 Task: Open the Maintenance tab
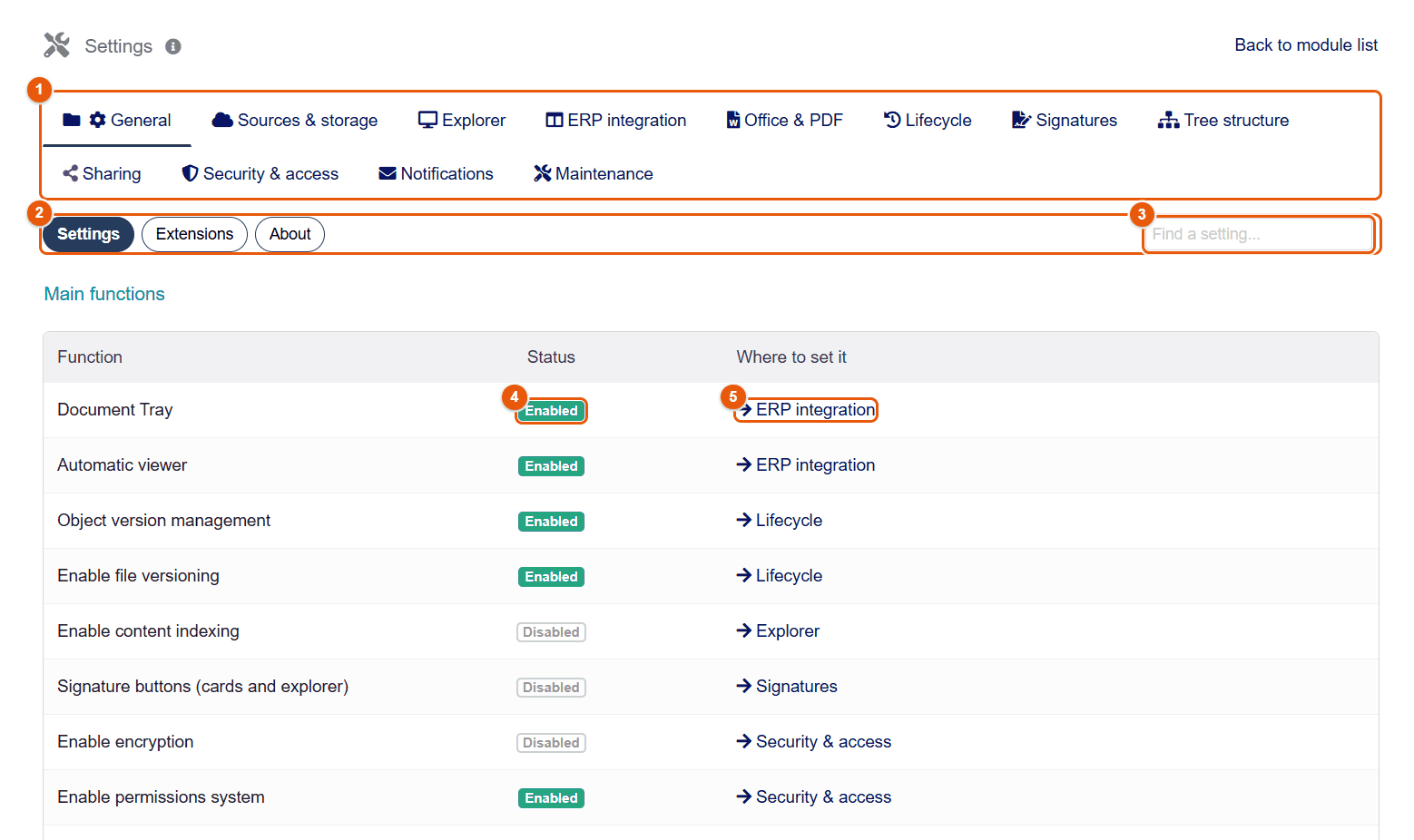point(593,173)
